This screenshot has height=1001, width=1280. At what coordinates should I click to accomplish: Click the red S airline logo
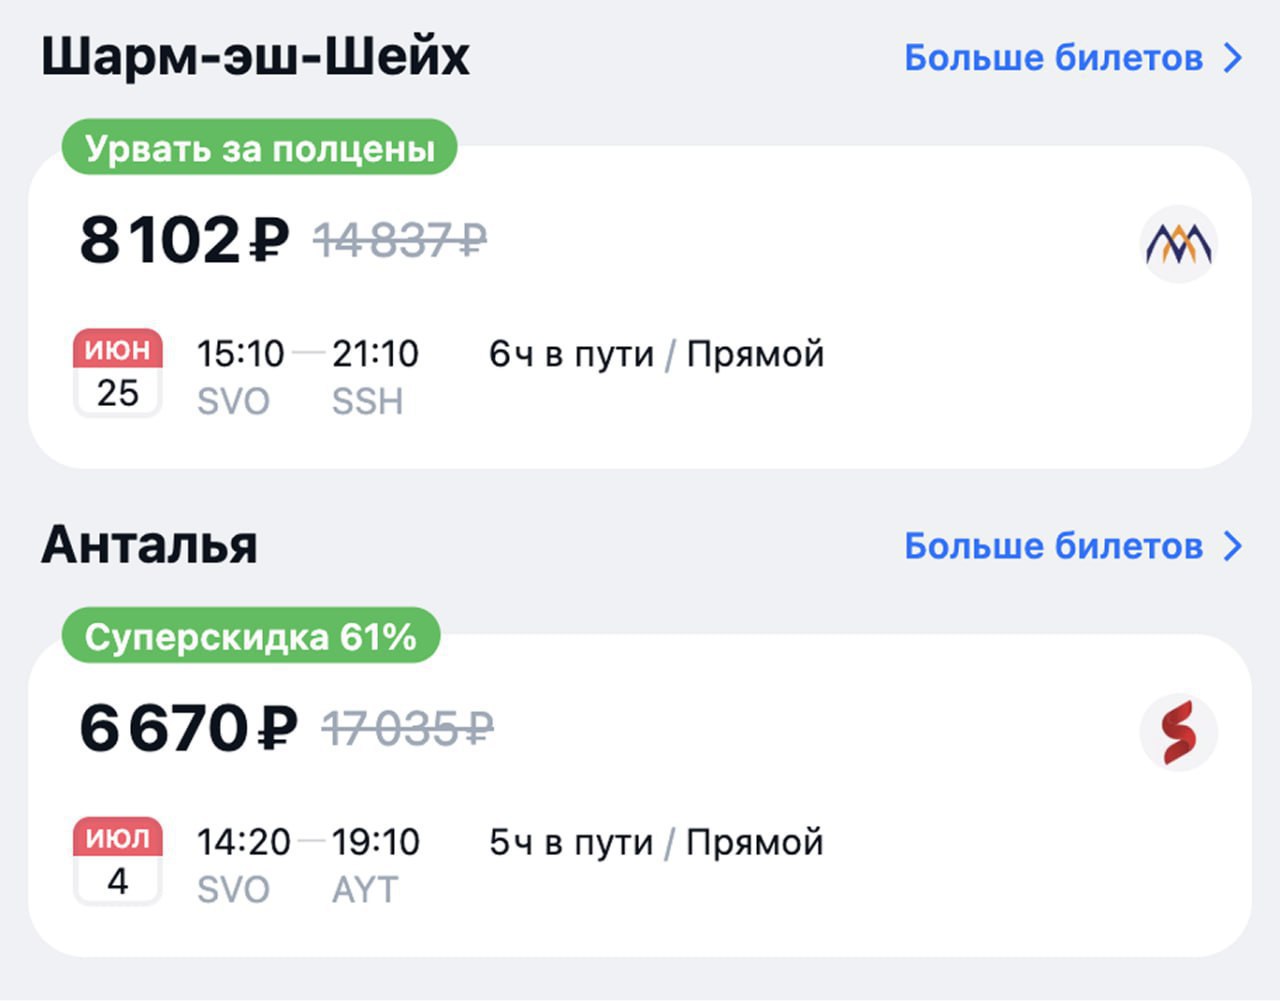pyautogui.click(x=1178, y=732)
